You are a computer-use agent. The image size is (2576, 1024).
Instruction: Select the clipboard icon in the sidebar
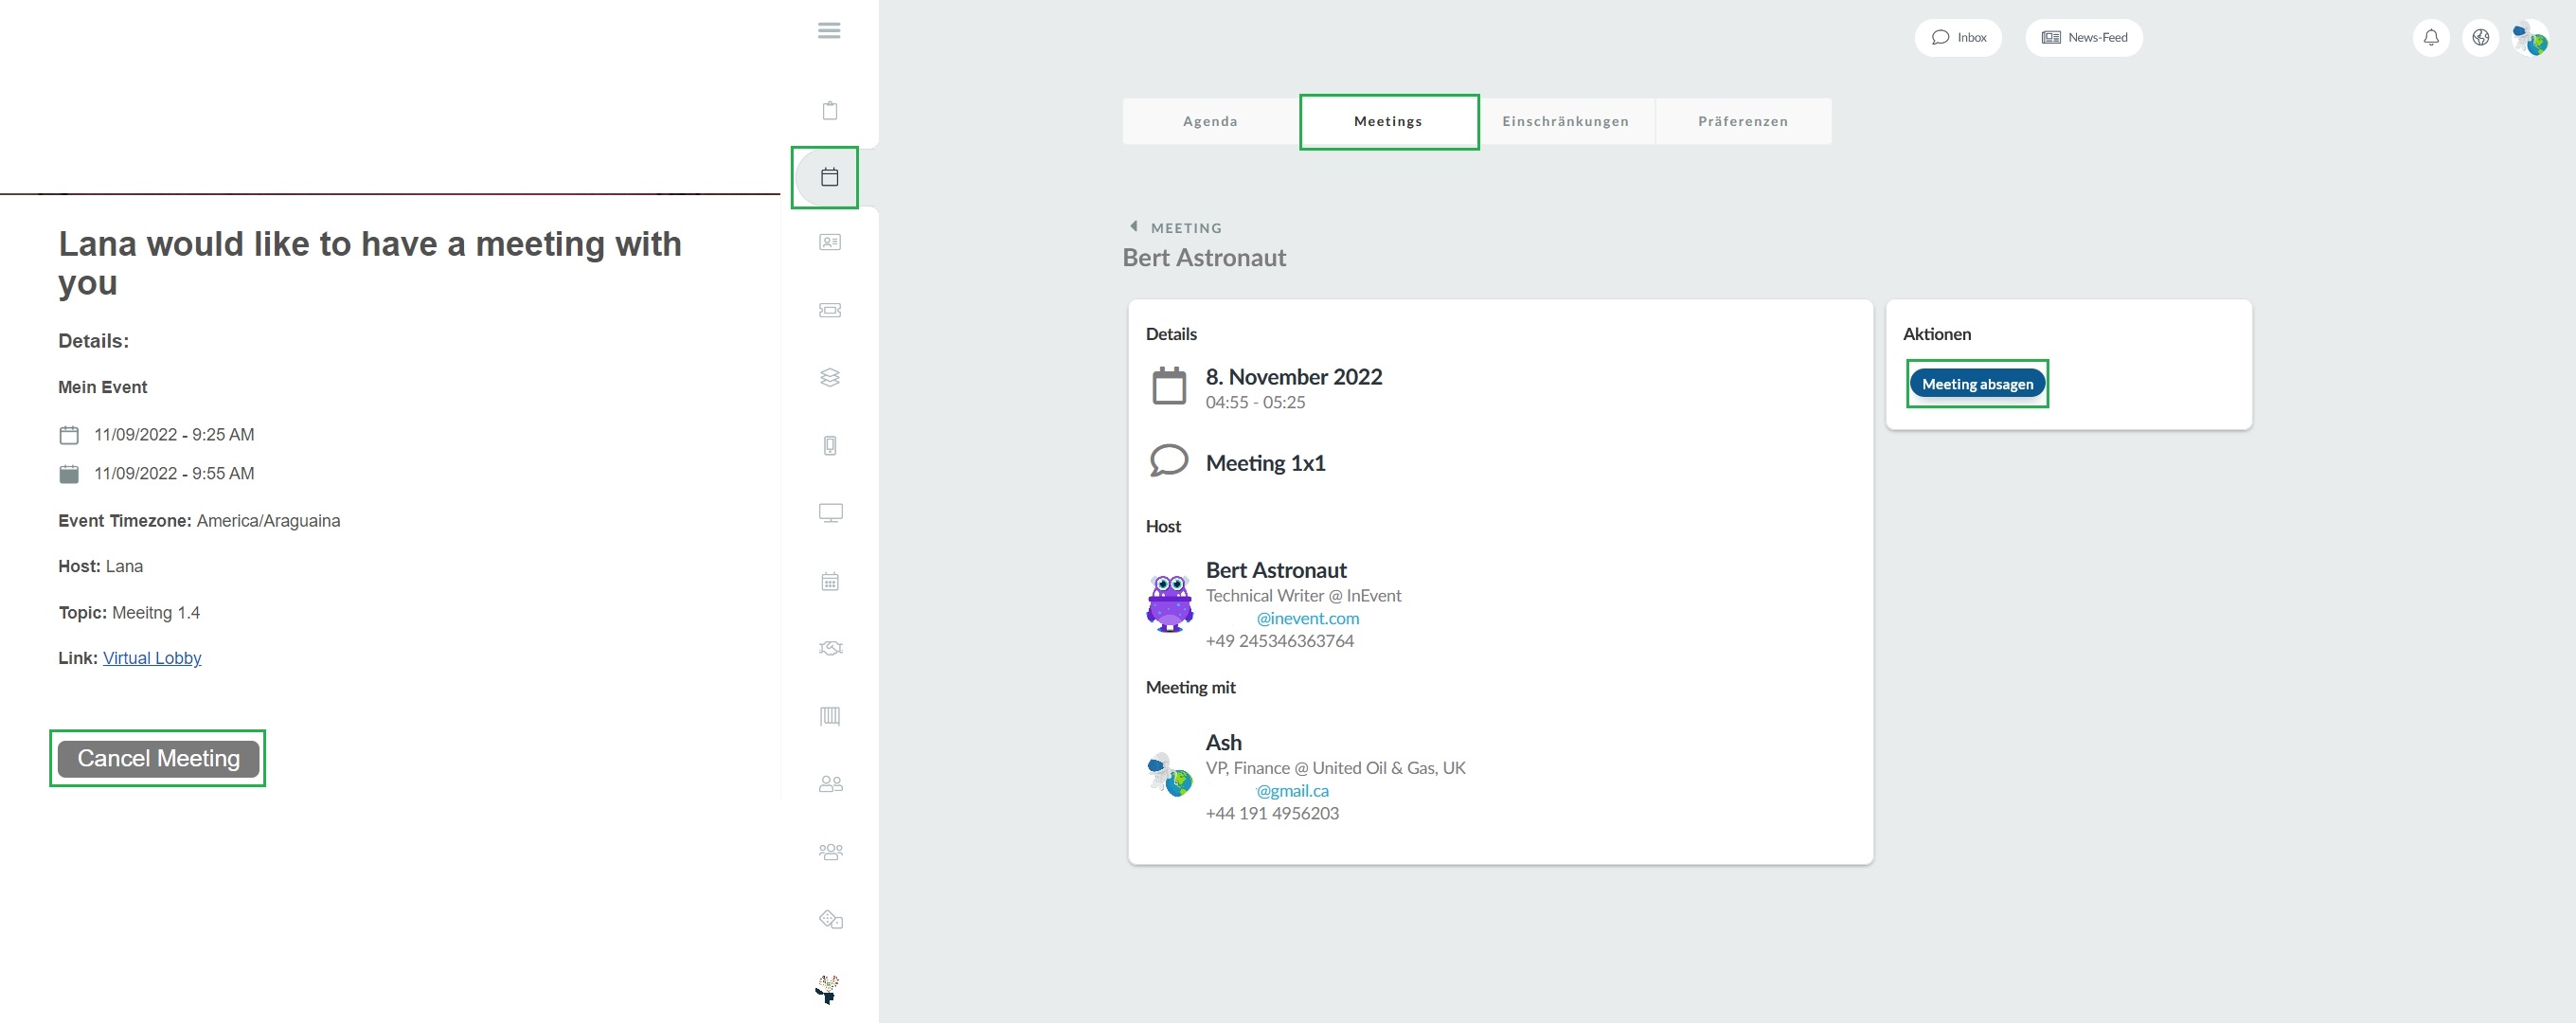coord(830,110)
